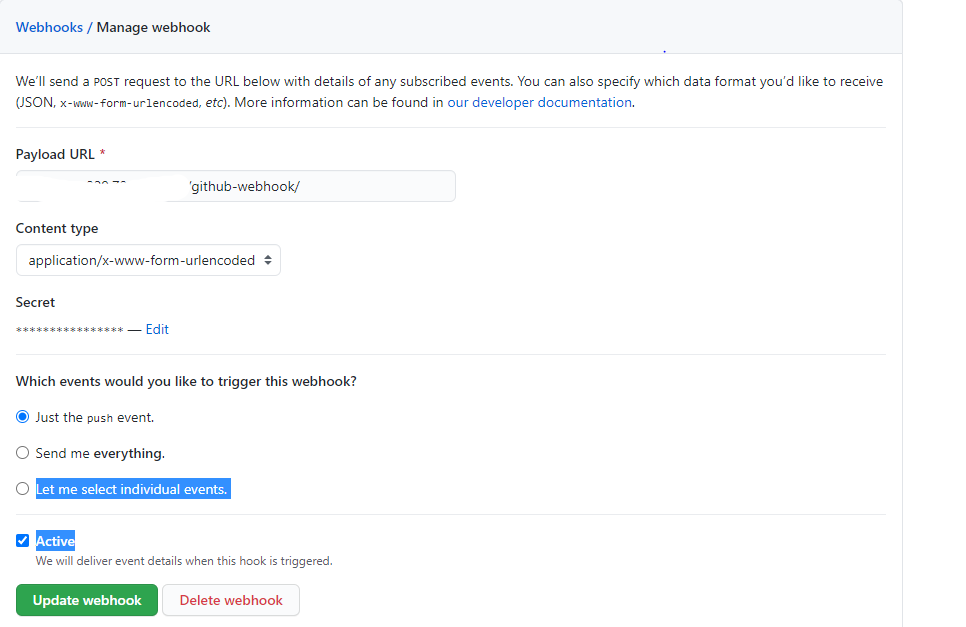Select the Just the push event radio button
This screenshot has height=627, width=966.
coord(23,417)
